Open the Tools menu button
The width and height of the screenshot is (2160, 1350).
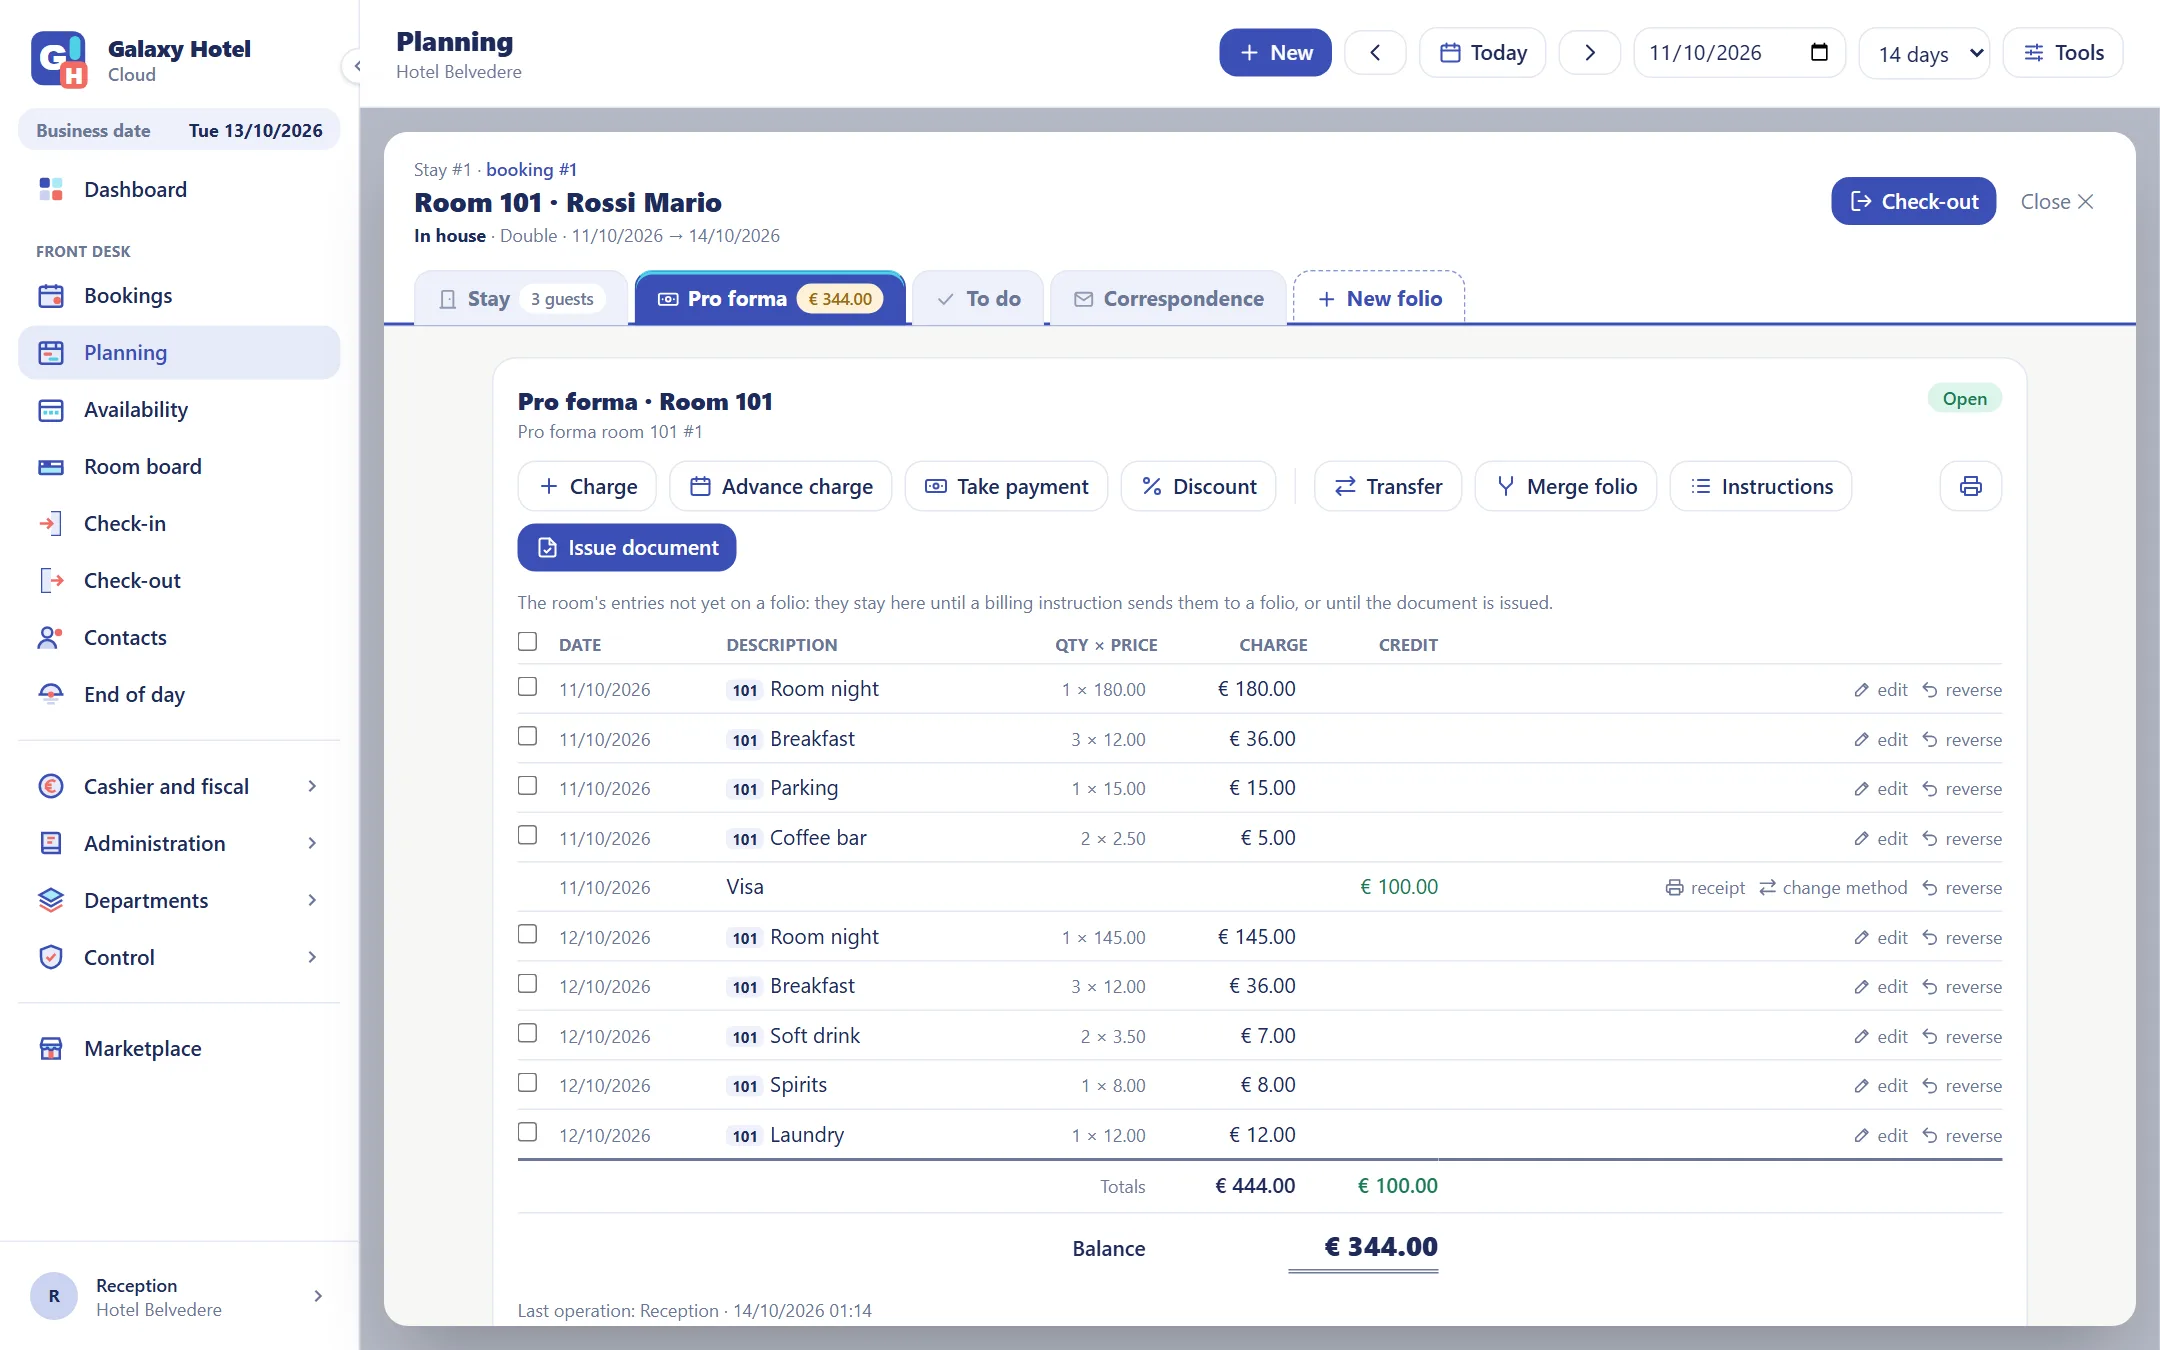click(x=2063, y=53)
